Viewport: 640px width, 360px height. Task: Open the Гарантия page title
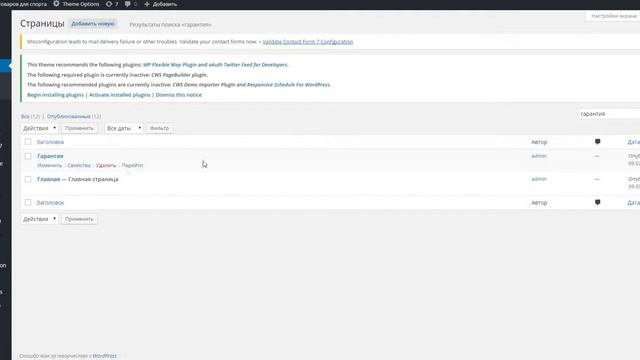click(x=50, y=156)
